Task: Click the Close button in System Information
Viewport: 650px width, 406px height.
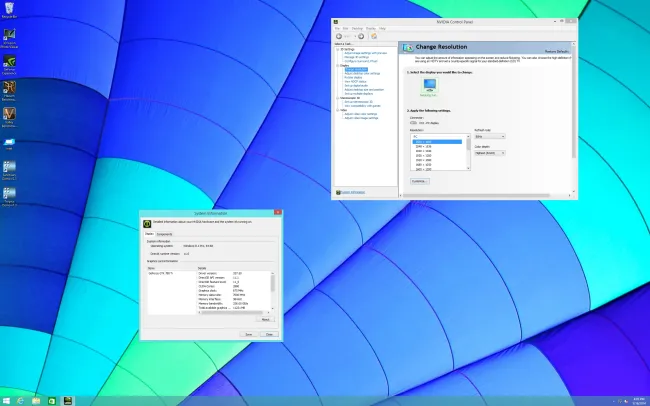Action: coord(269,334)
